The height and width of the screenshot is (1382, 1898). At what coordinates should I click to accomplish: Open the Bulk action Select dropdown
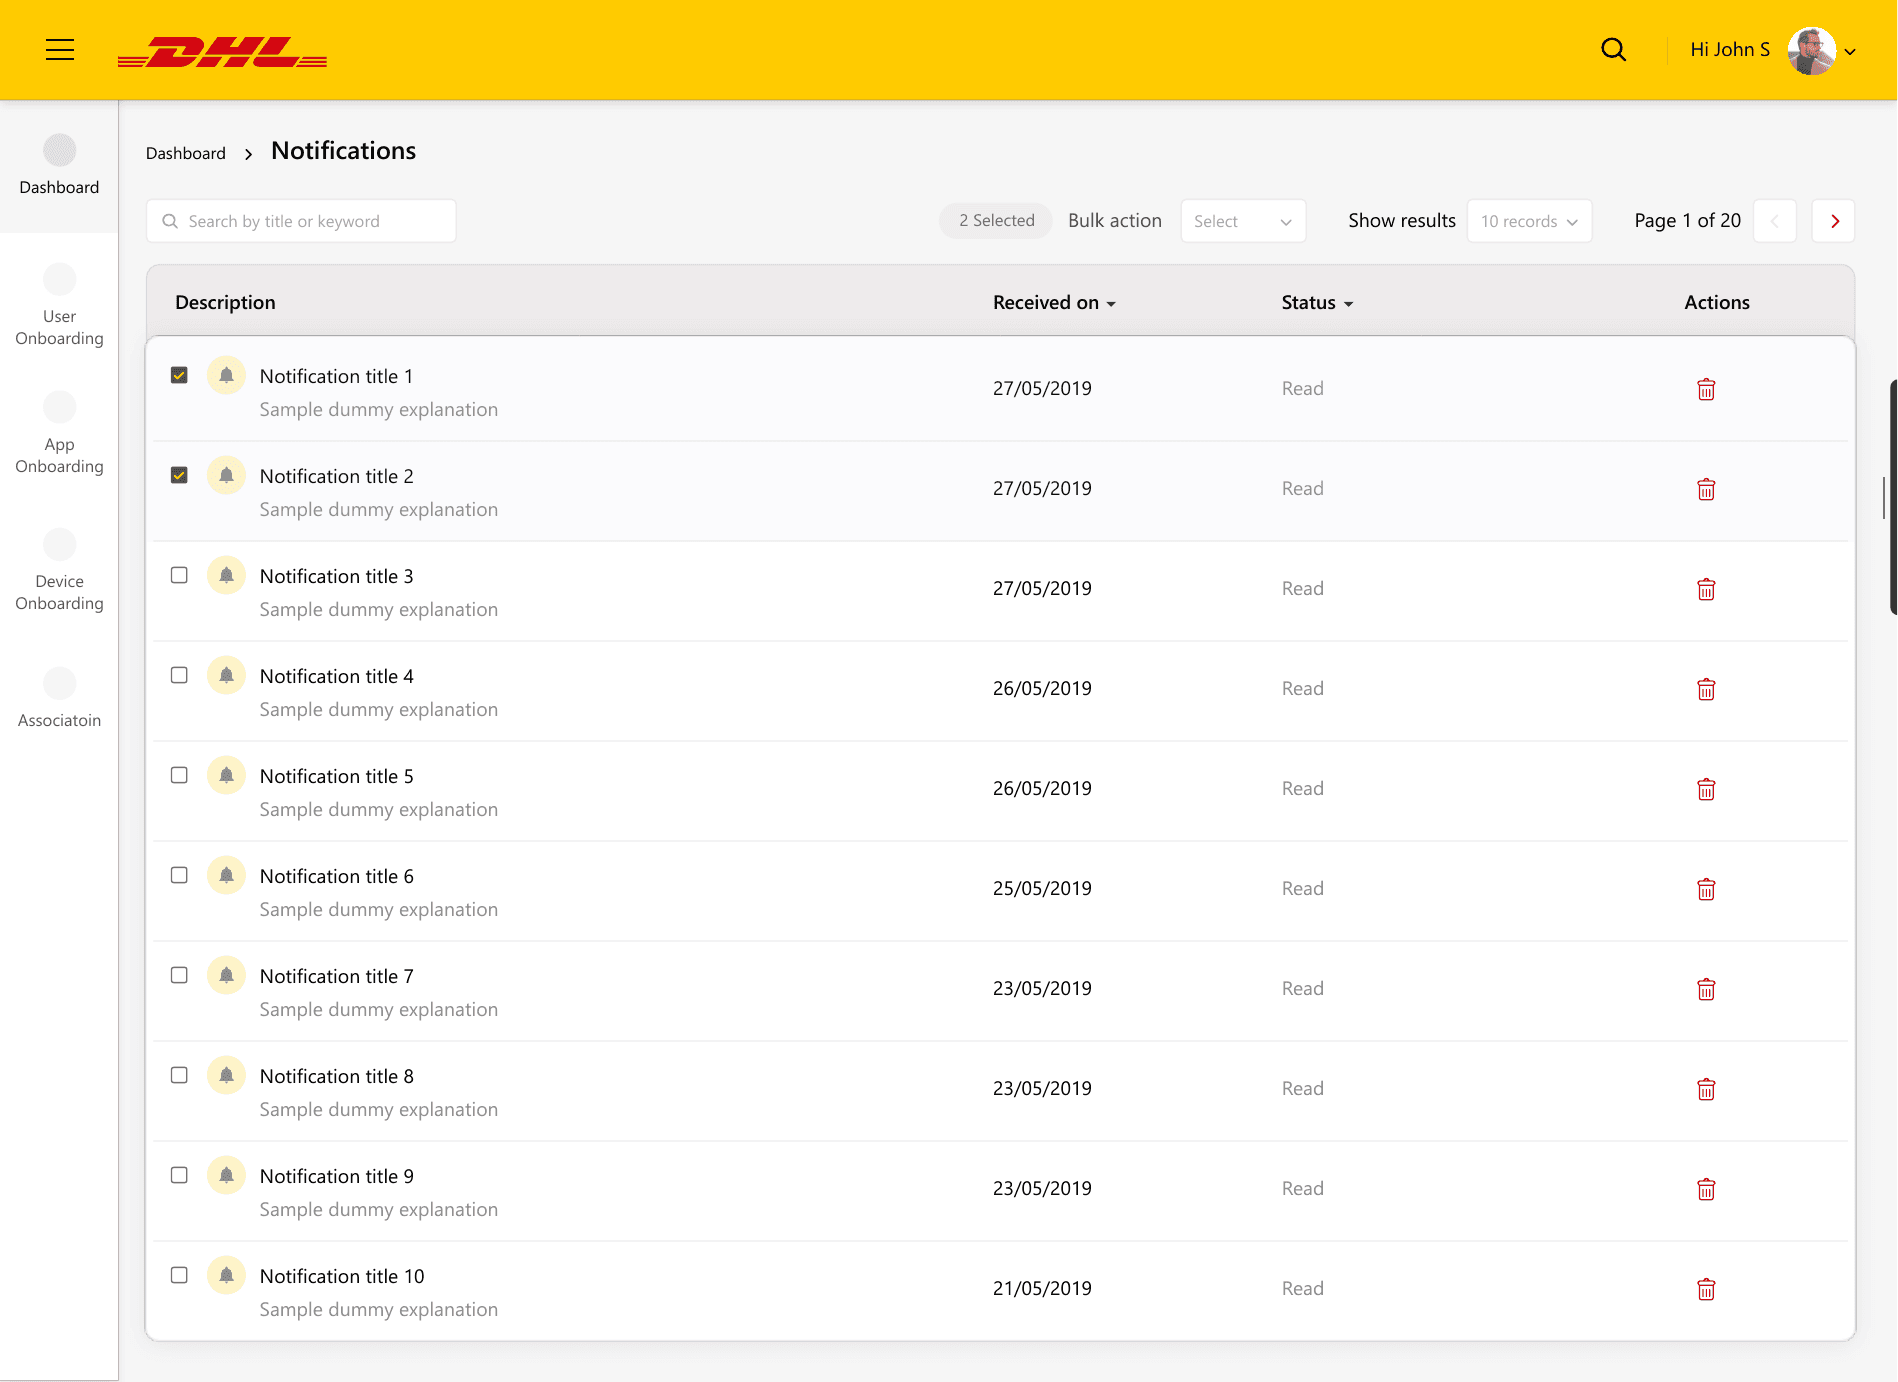pos(1243,221)
